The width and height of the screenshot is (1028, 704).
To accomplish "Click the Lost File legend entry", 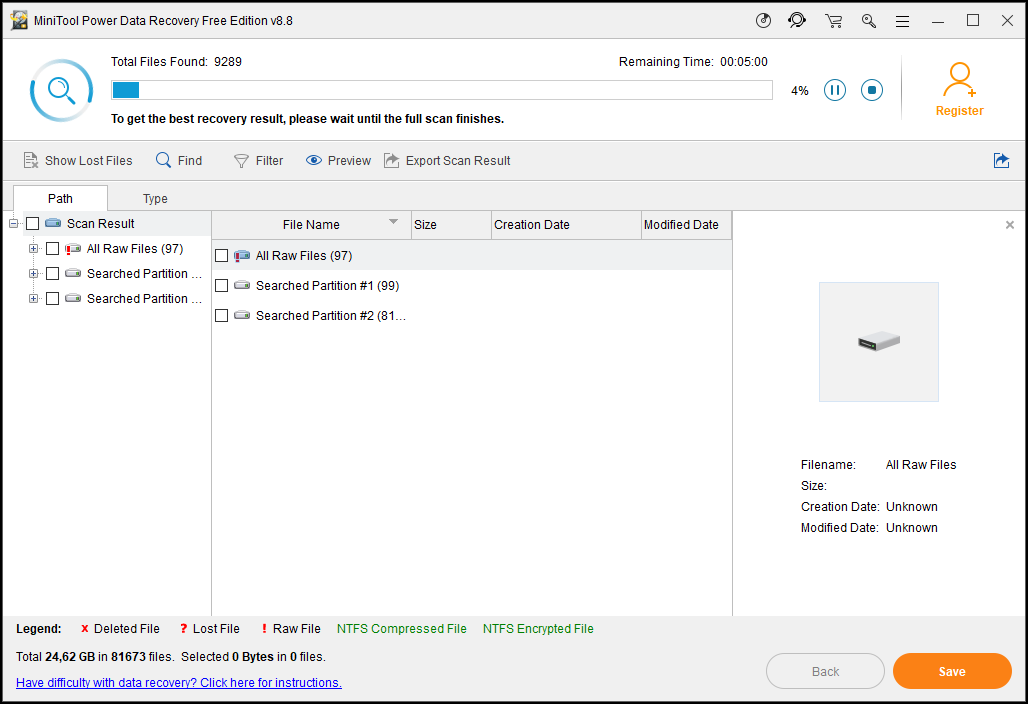I will [210, 629].
